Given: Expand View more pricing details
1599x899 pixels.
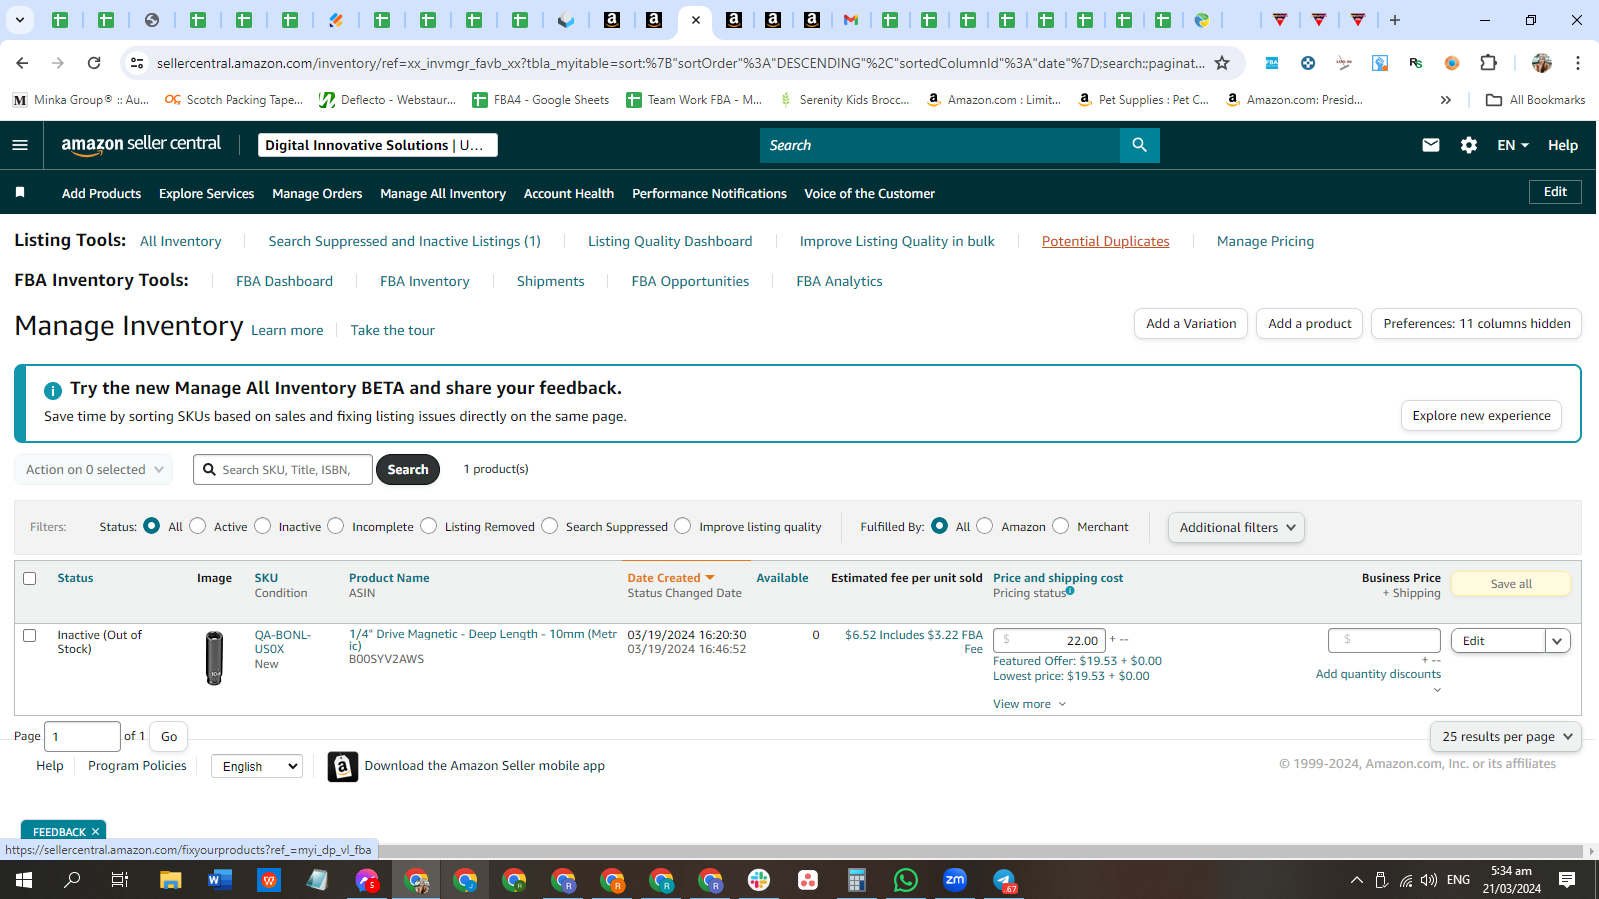Looking at the screenshot, I should tap(1030, 704).
